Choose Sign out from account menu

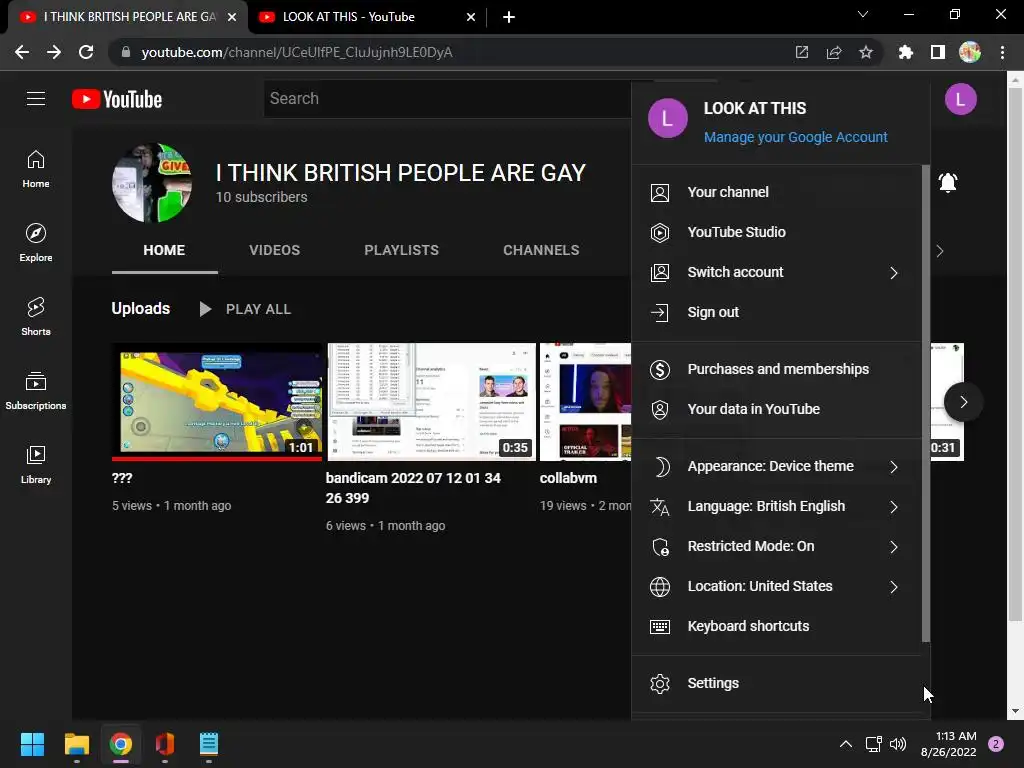[776, 313]
